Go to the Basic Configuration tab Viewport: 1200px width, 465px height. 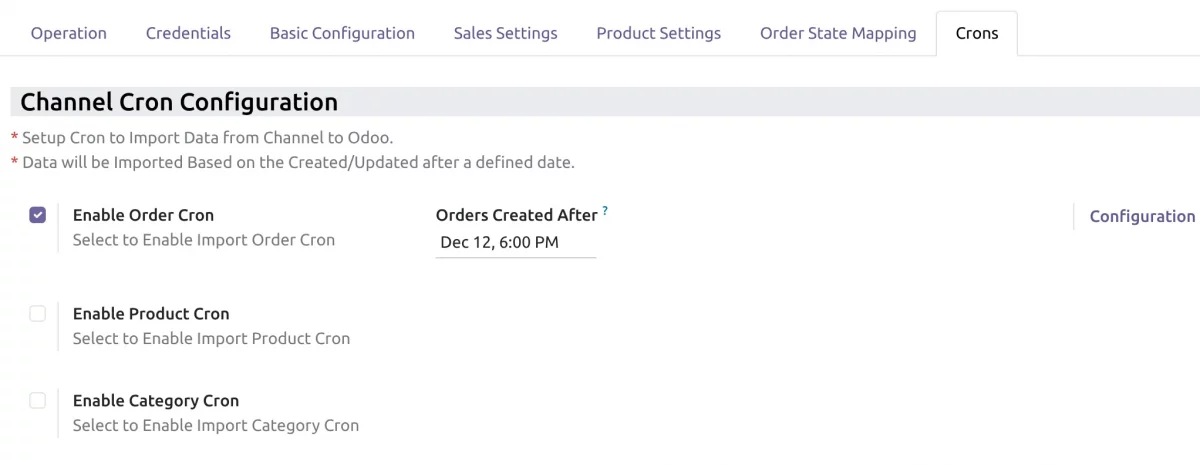coord(342,33)
